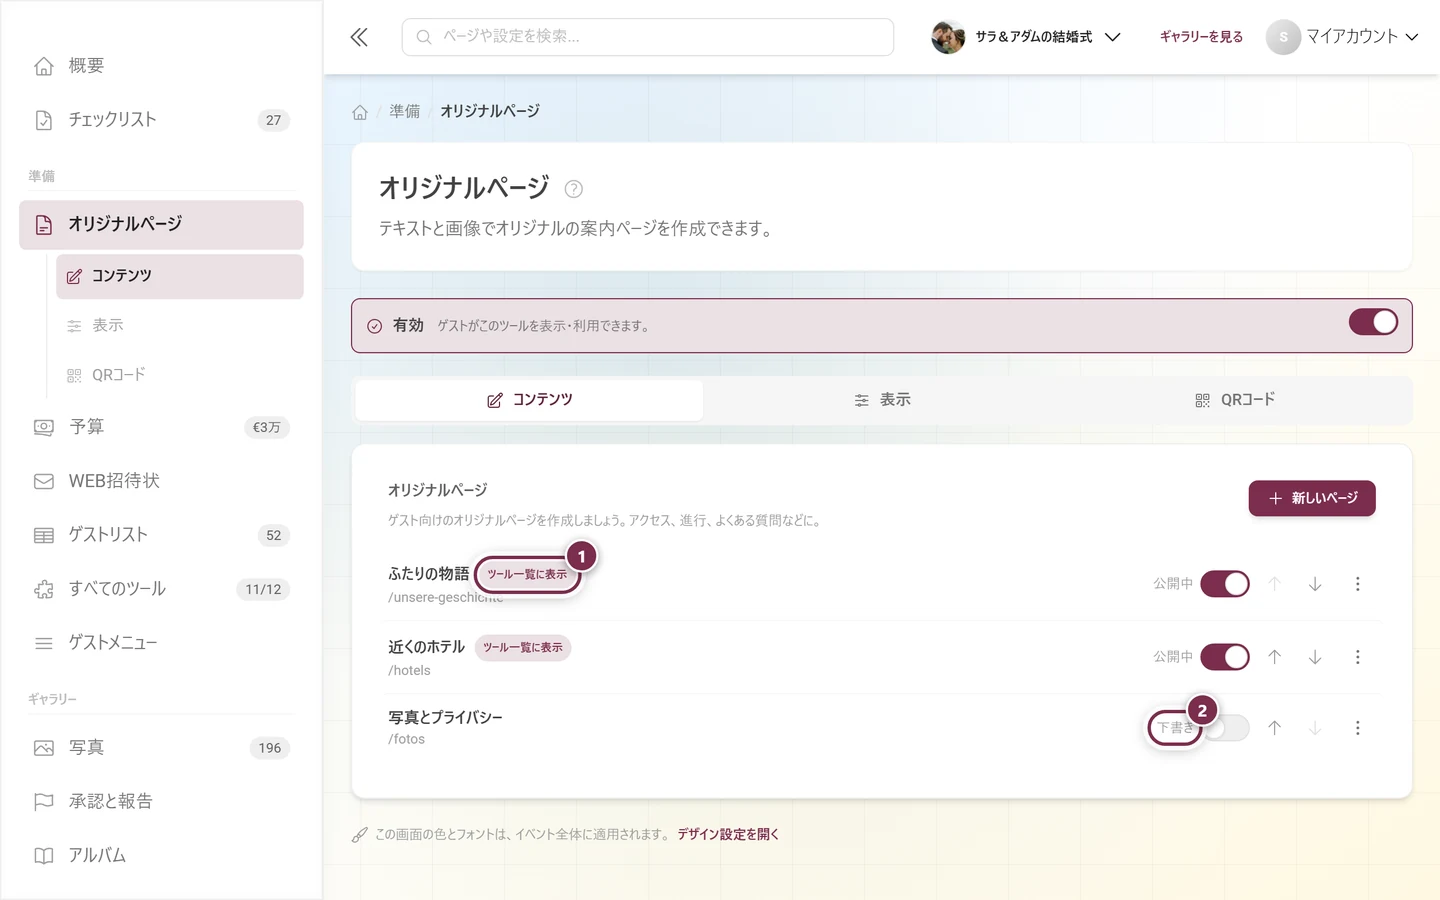Collapse the sidebar with the double-chevron icon
The width and height of the screenshot is (1440, 900).
[359, 37]
